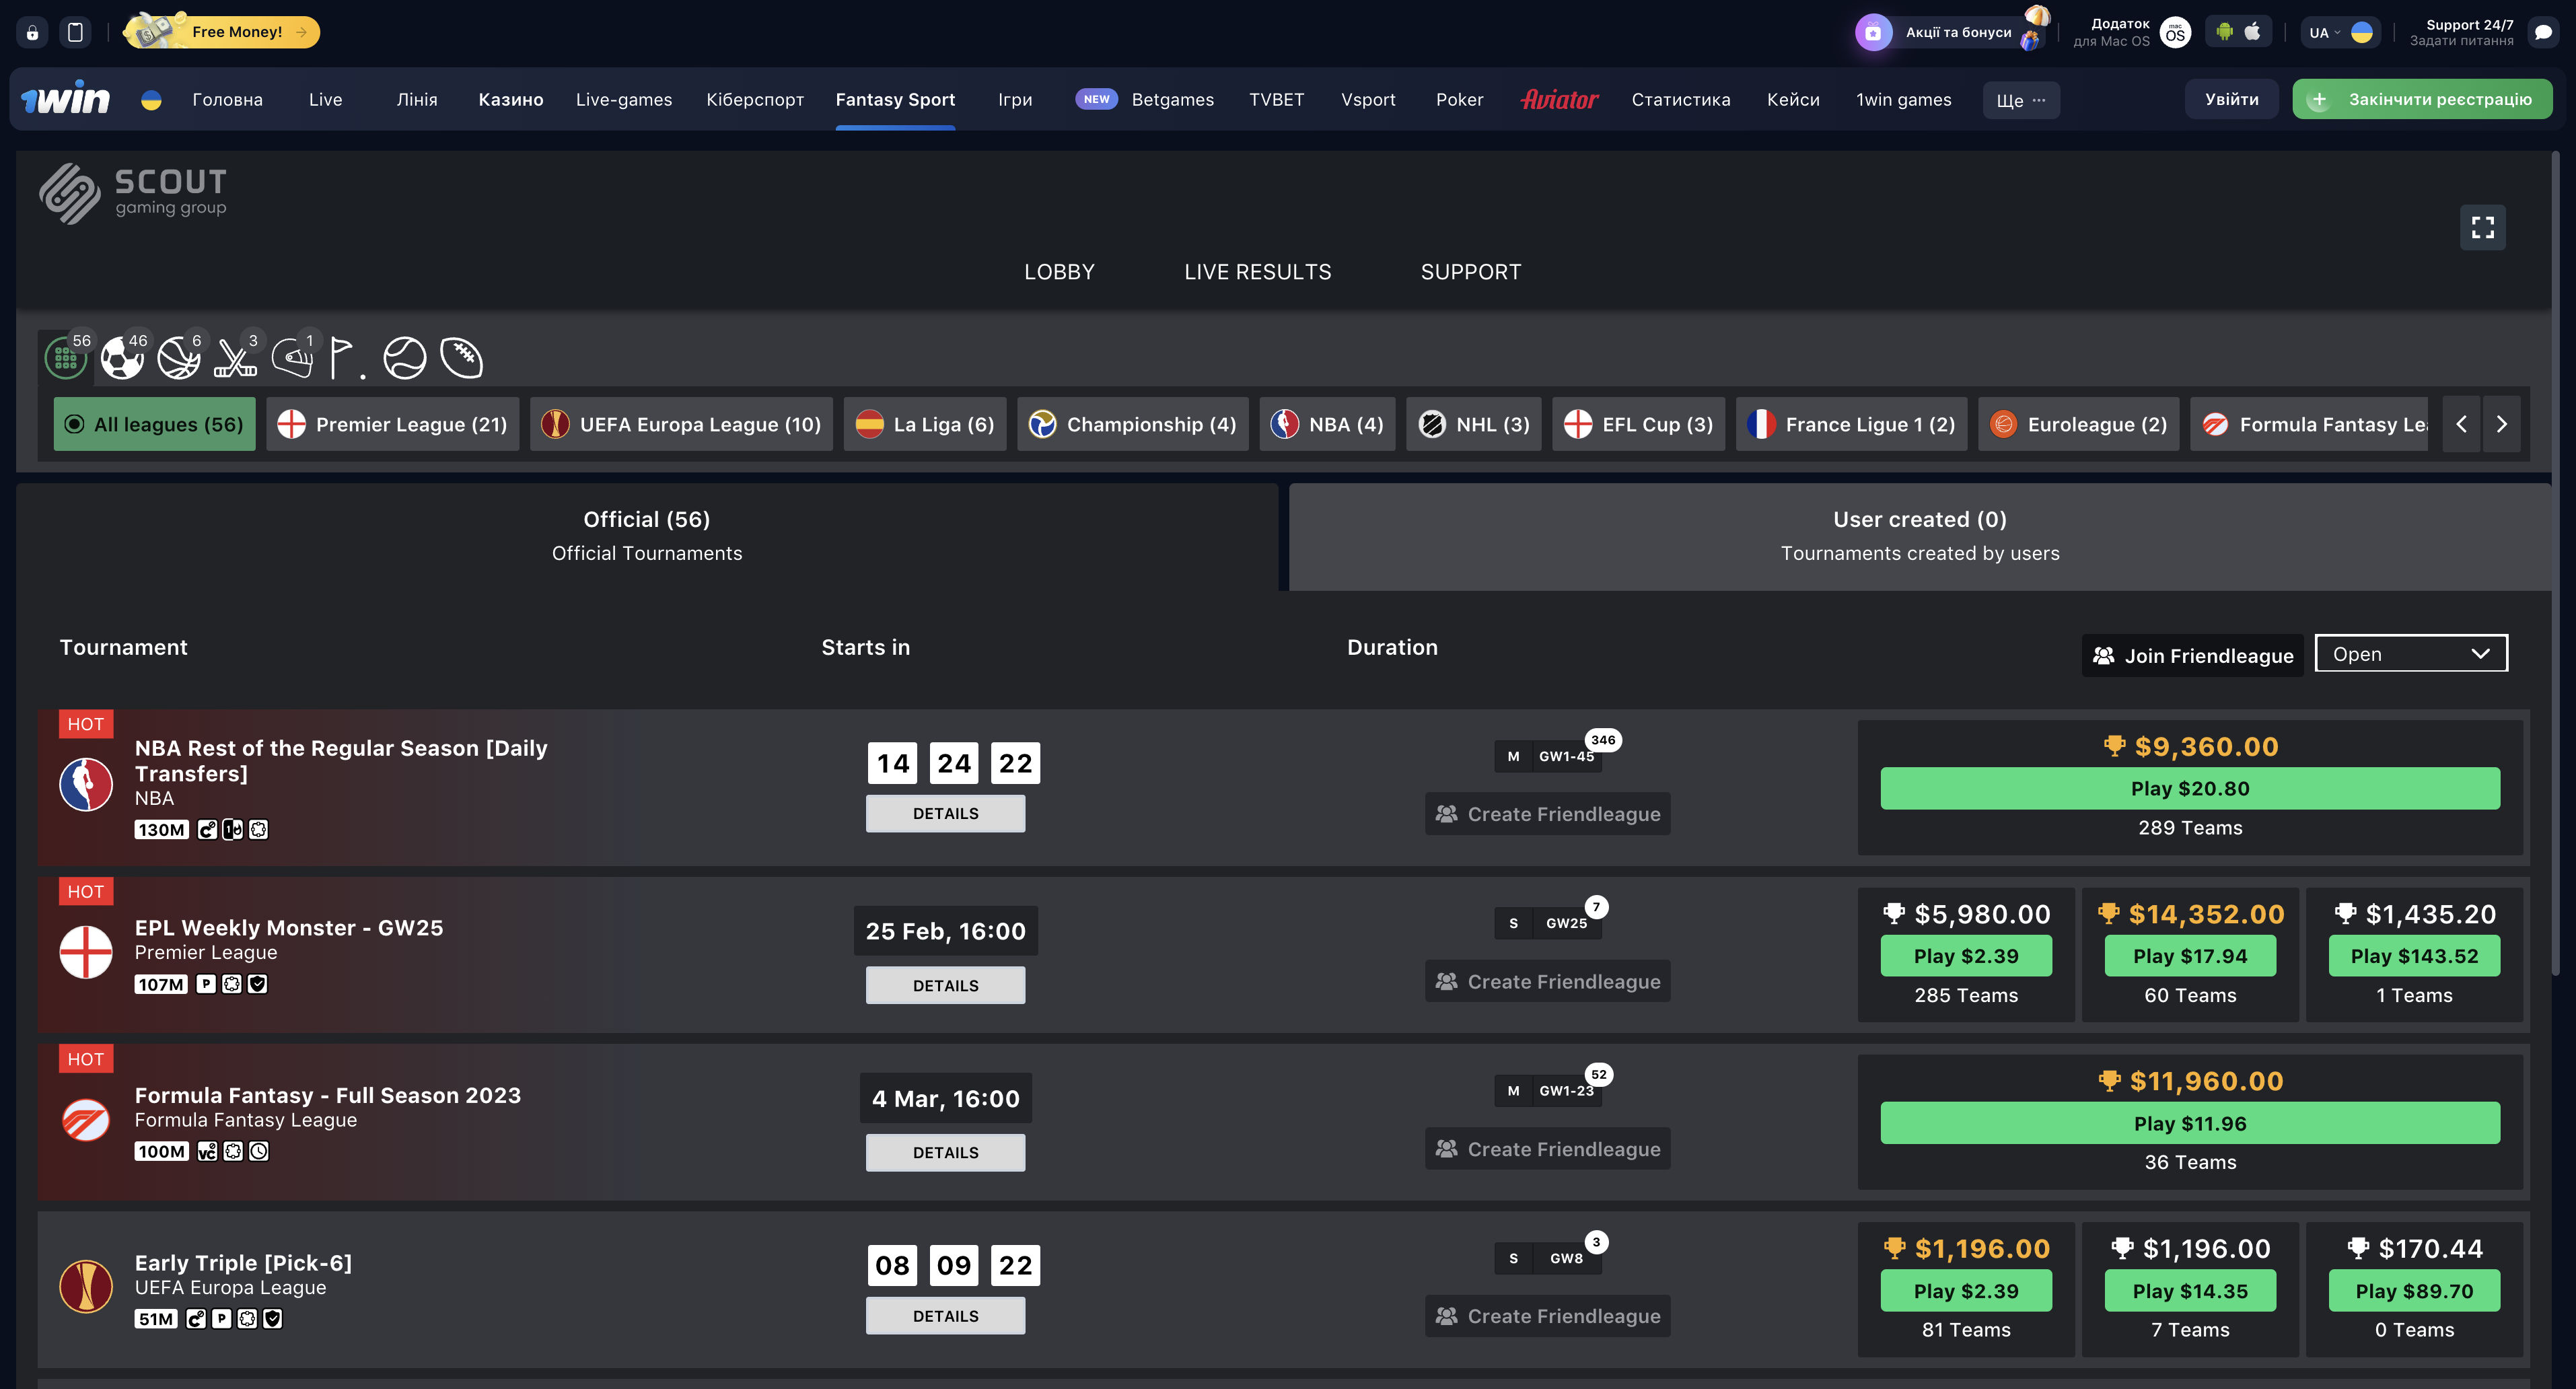Filter by NBA (4) league
This screenshot has height=1389, width=2576.
1327,424
